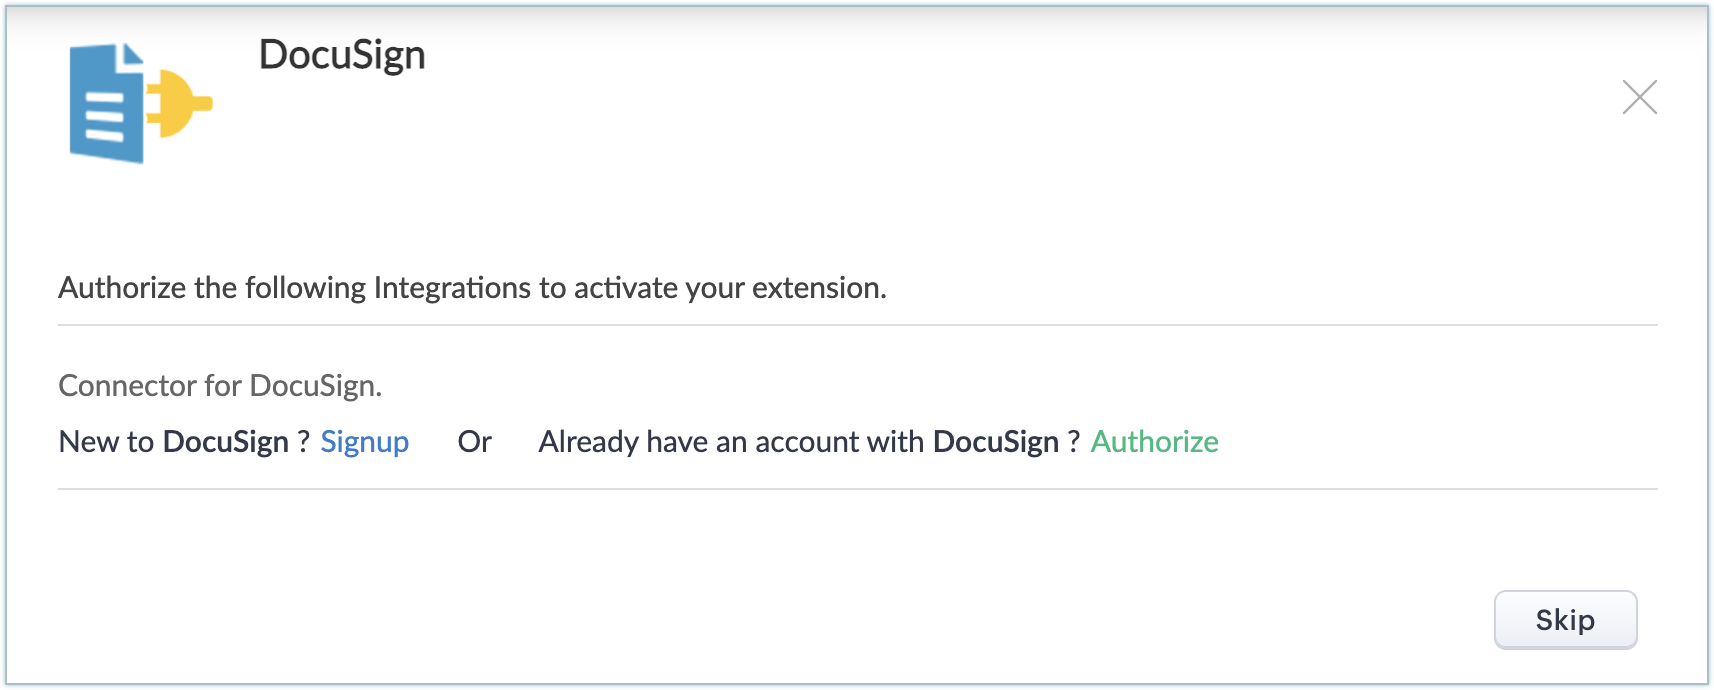This screenshot has width=1714, height=690.
Task: Click the yellow plug symbol in the logo
Action: click(180, 103)
